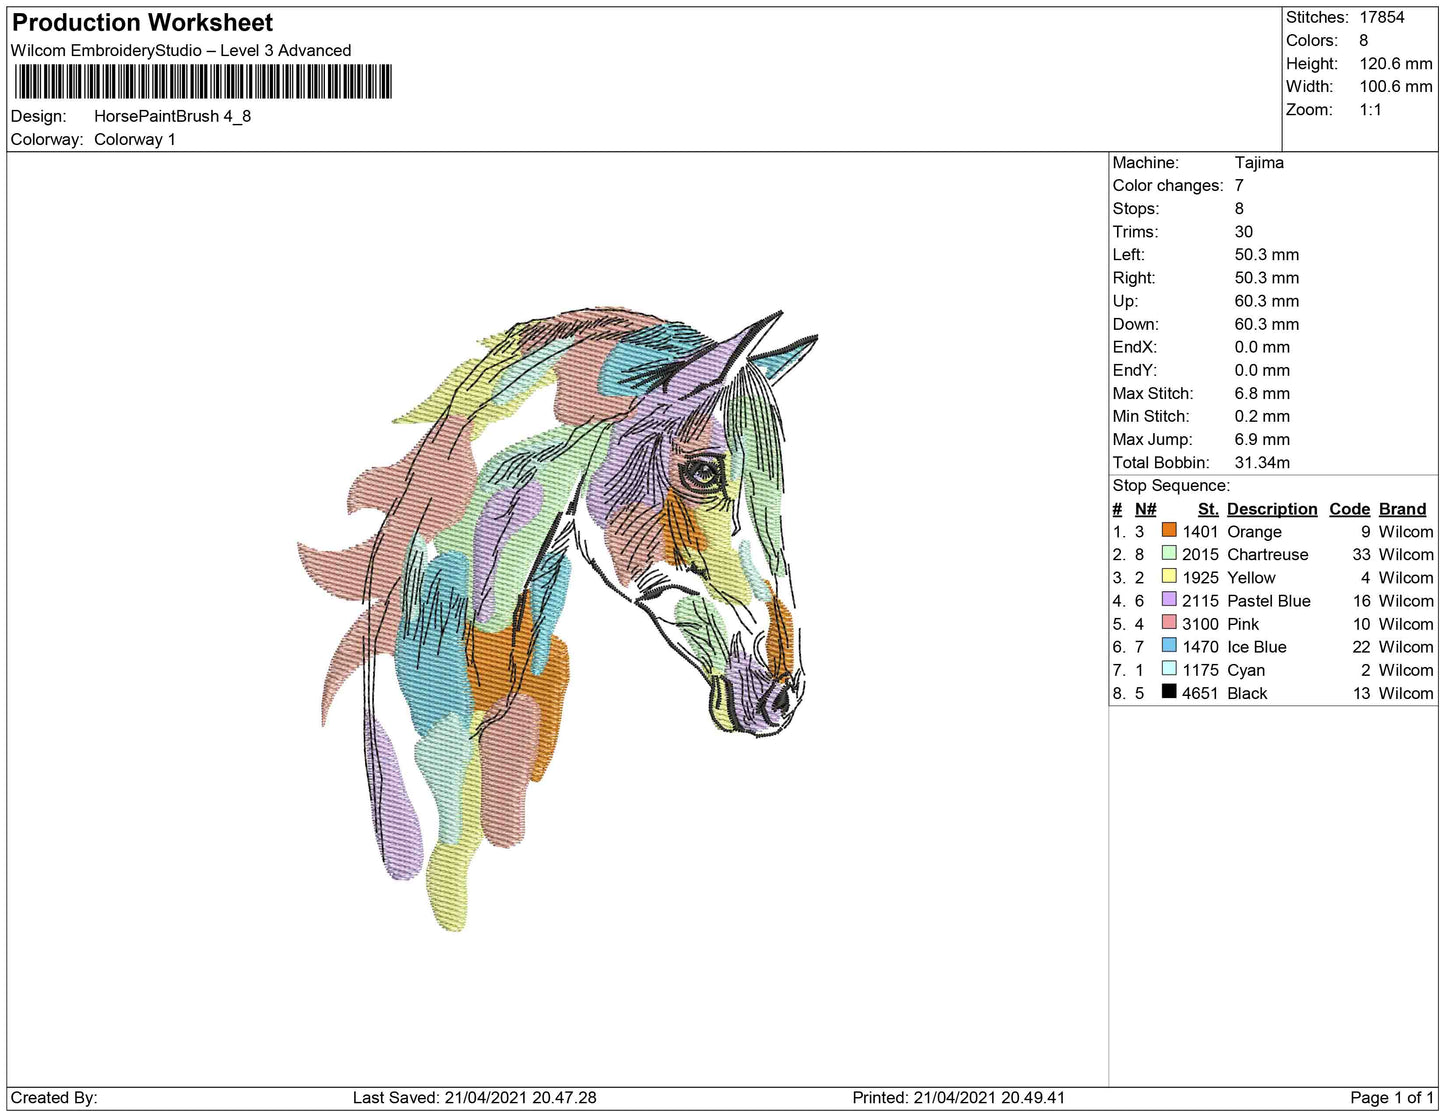Click the Pink 3100 color chip

1168,623
